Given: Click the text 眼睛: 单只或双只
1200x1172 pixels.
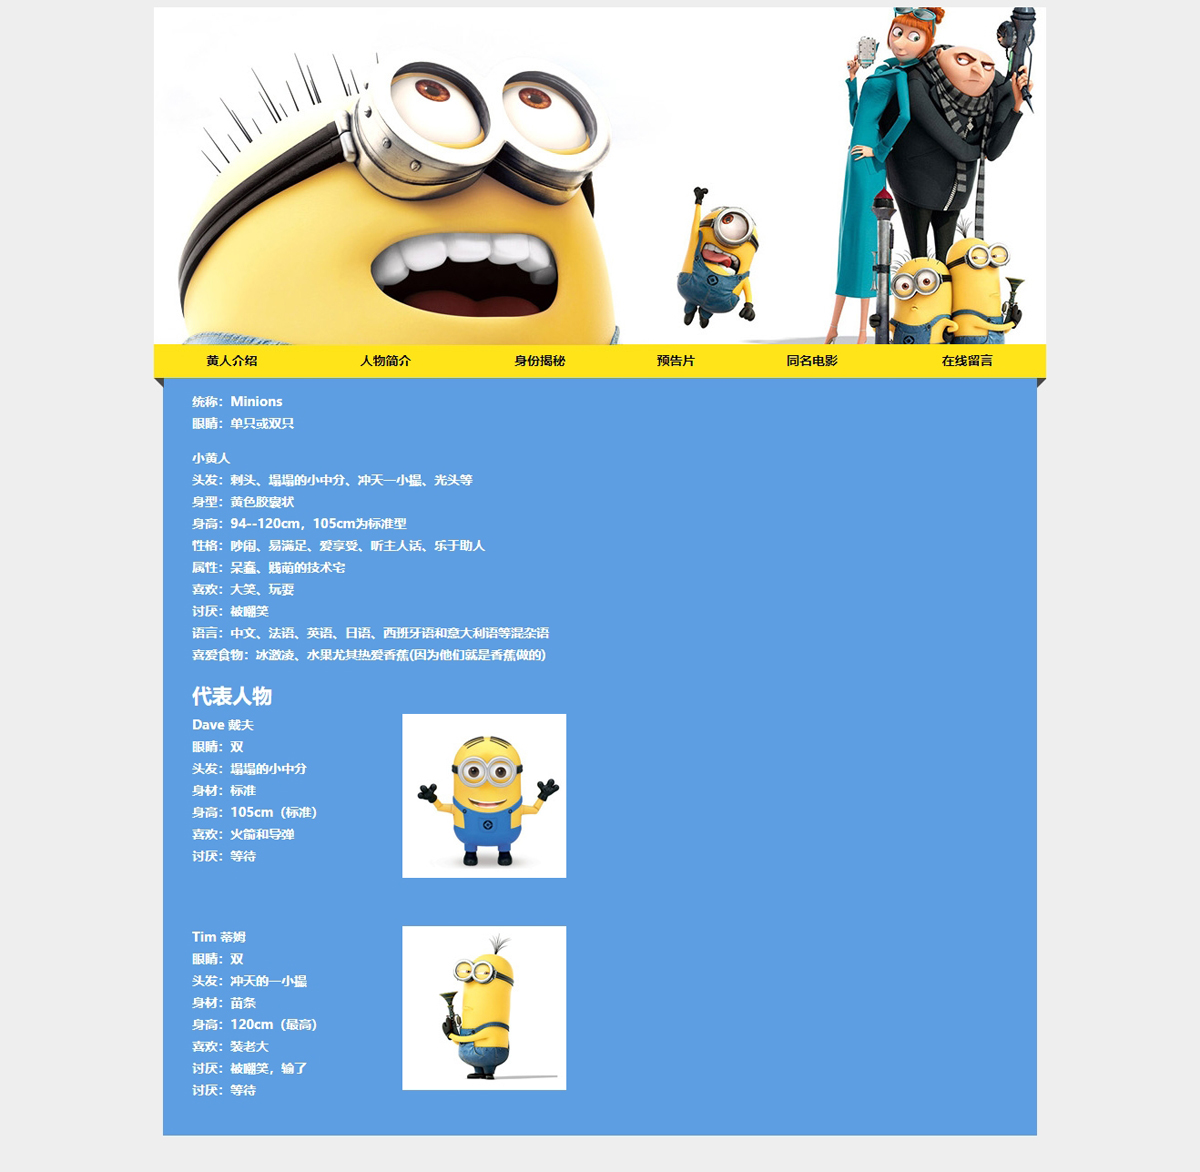Looking at the screenshot, I should pyautogui.click(x=243, y=424).
